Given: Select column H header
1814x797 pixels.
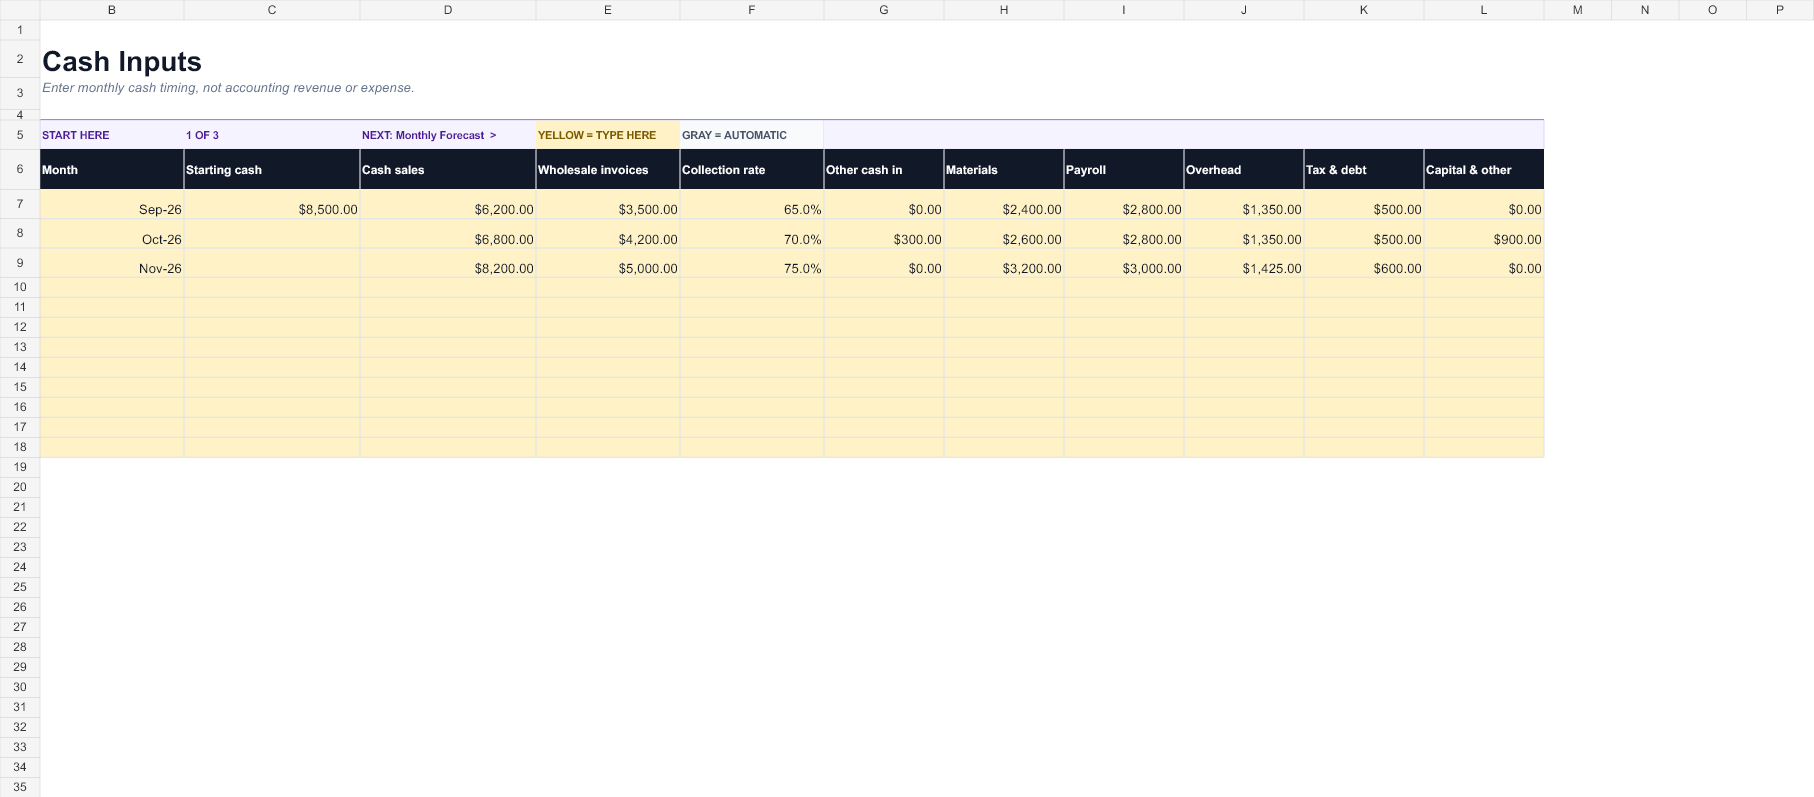Looking at the screenshot, I should (x=1004, y=10).
